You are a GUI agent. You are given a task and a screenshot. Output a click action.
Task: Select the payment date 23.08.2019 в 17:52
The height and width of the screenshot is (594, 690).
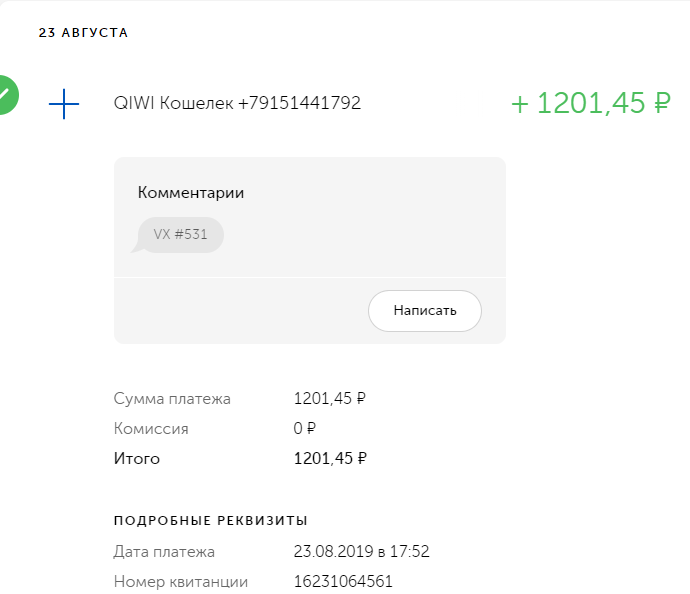[x=361, y=552]
